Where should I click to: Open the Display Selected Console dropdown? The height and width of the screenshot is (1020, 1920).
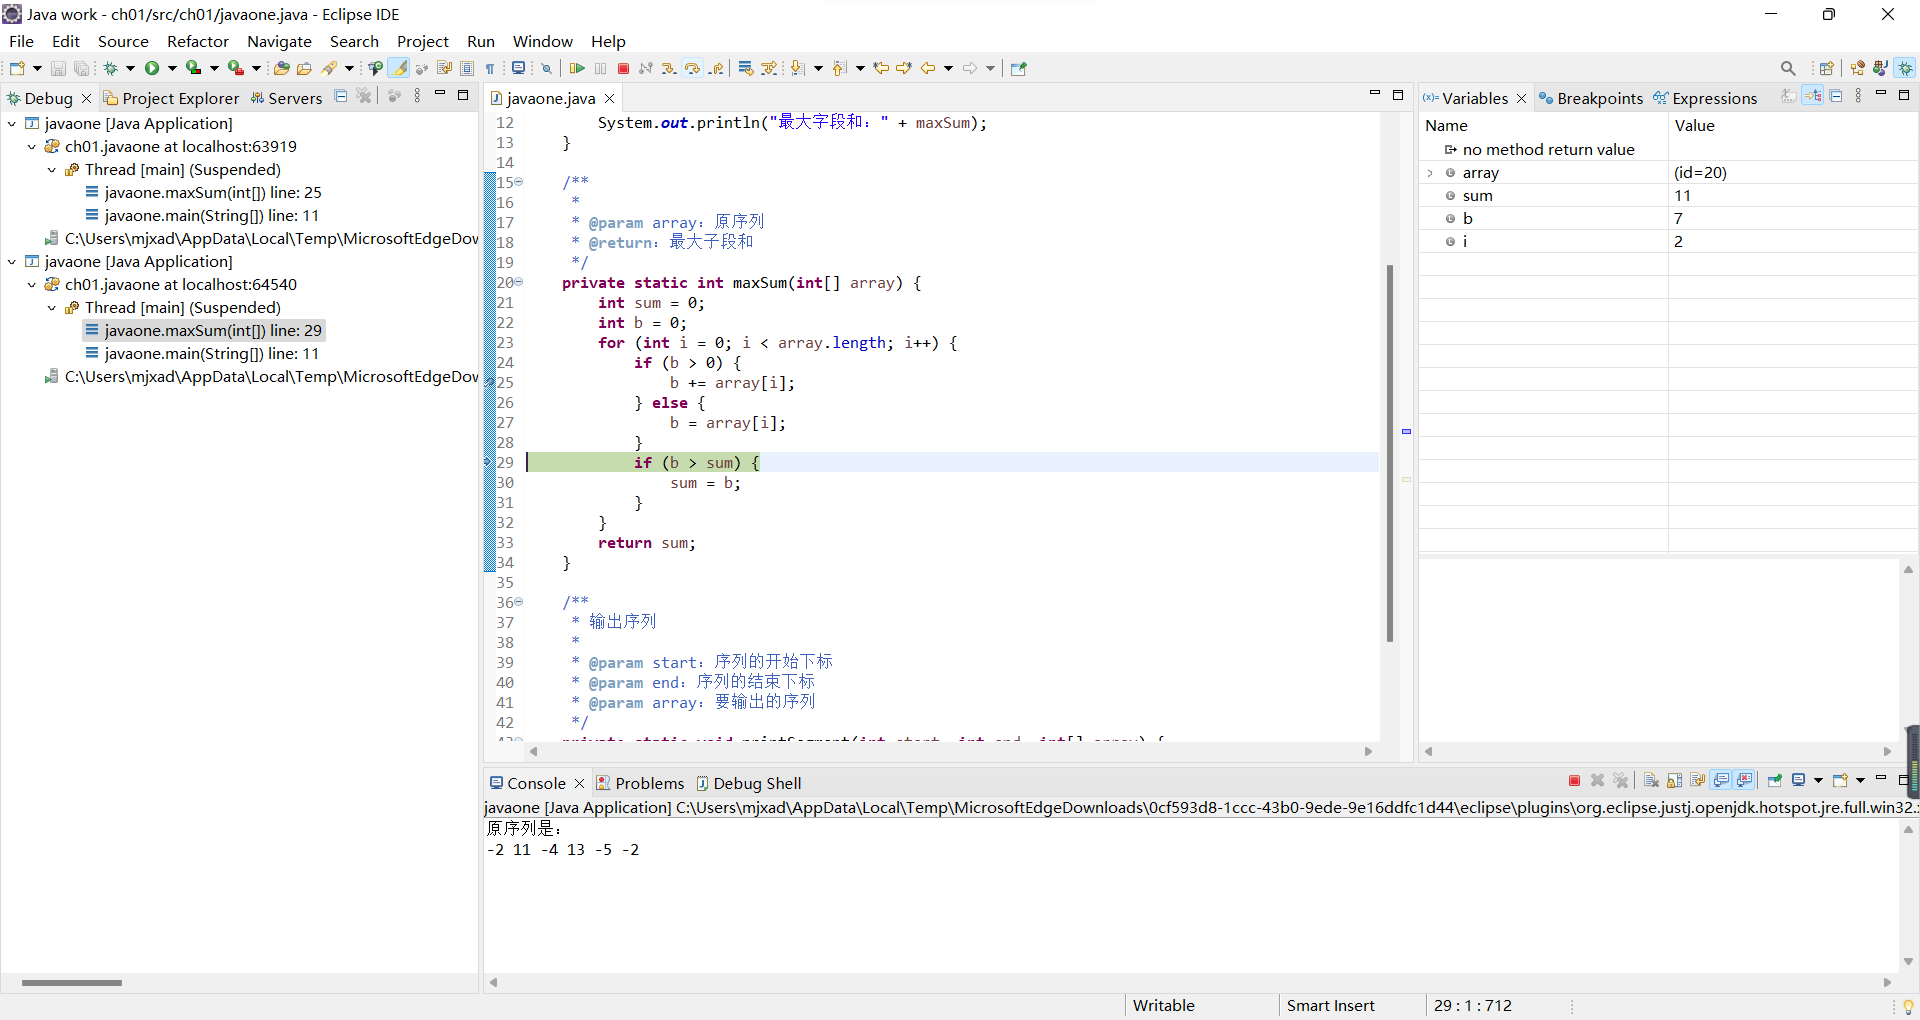click(x=1818, y=780)
